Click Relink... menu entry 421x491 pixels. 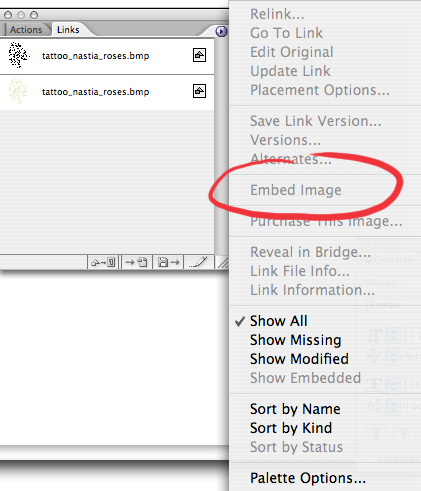[x=277, y=14]
